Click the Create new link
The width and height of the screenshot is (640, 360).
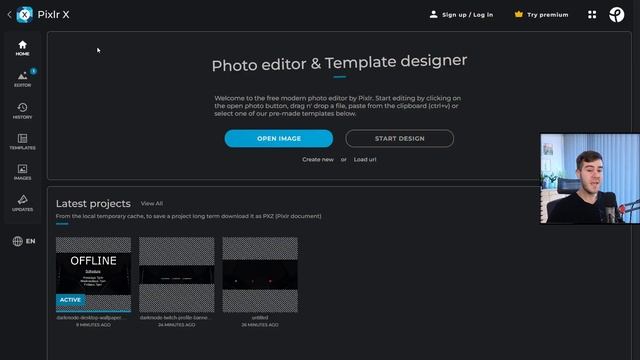coord(318,160)
